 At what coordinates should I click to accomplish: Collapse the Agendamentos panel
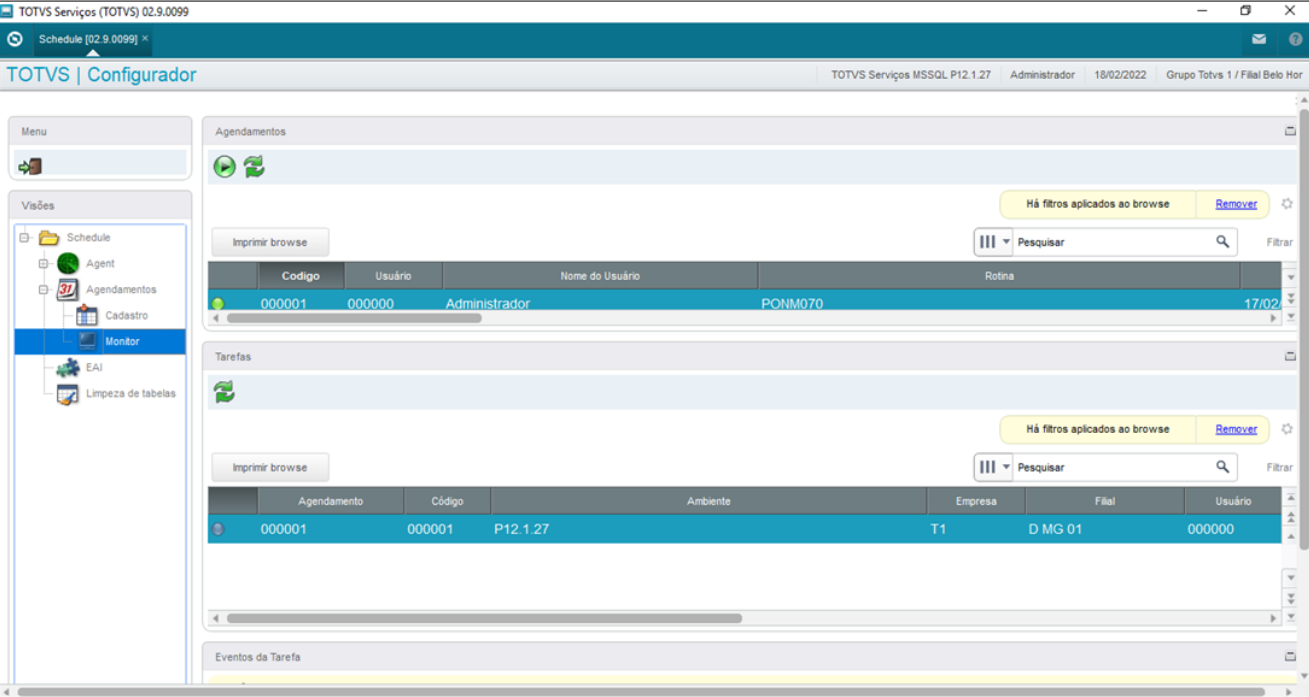point(1290,131)
